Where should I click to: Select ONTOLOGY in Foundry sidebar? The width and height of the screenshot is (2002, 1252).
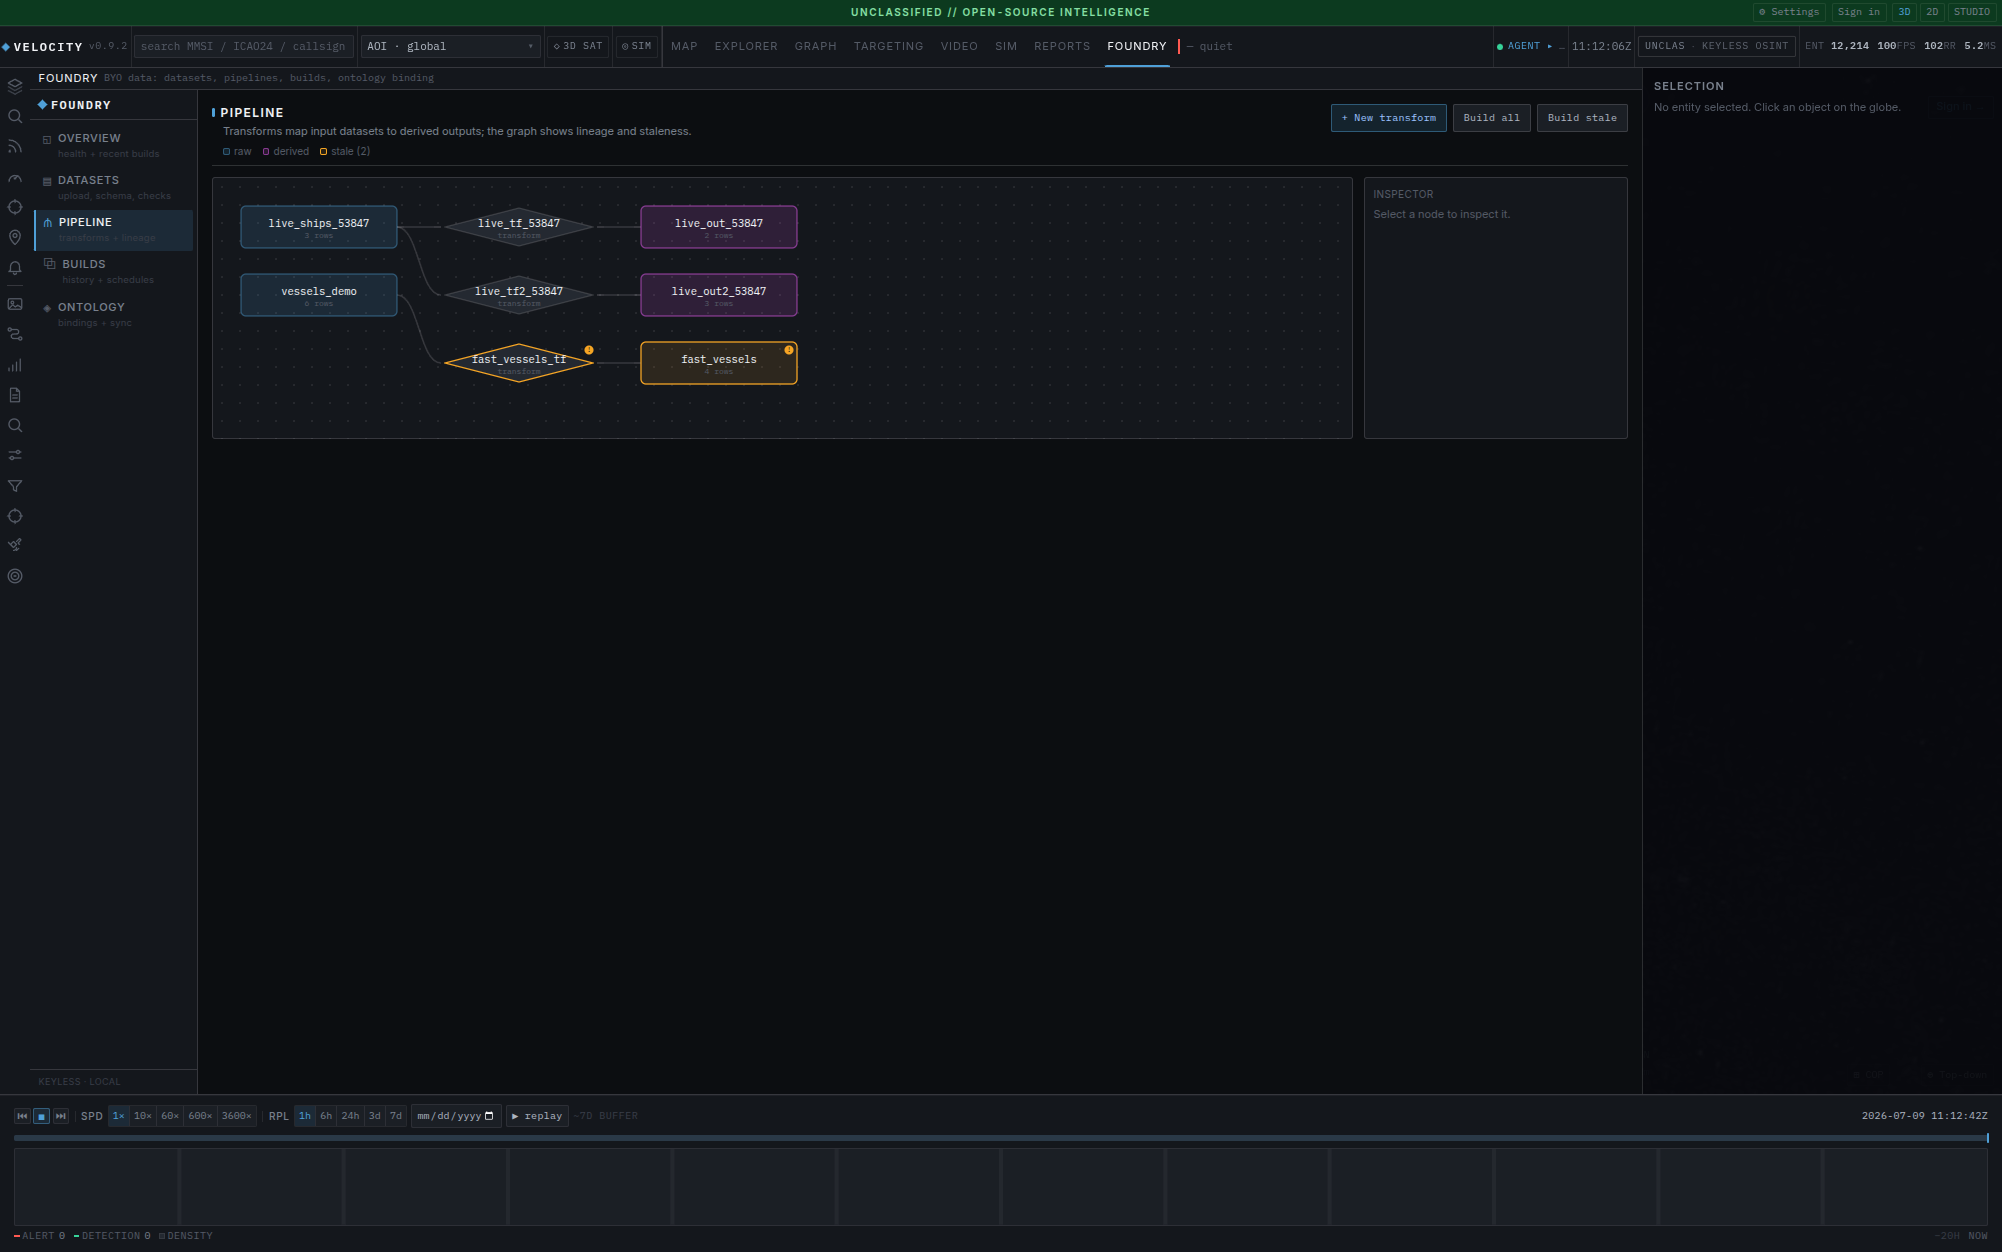click(x=114, y=314)
